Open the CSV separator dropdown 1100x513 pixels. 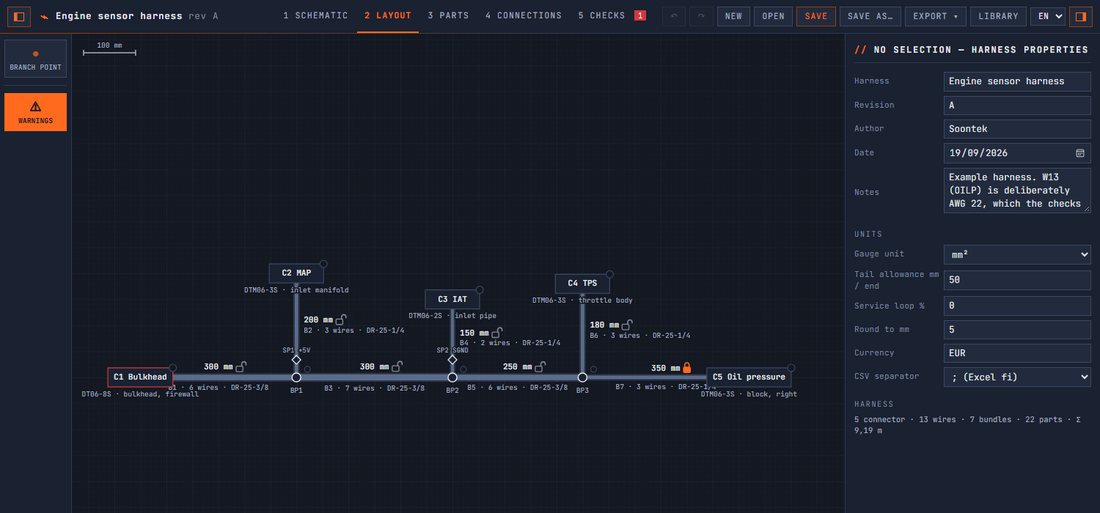[1017, 377]
